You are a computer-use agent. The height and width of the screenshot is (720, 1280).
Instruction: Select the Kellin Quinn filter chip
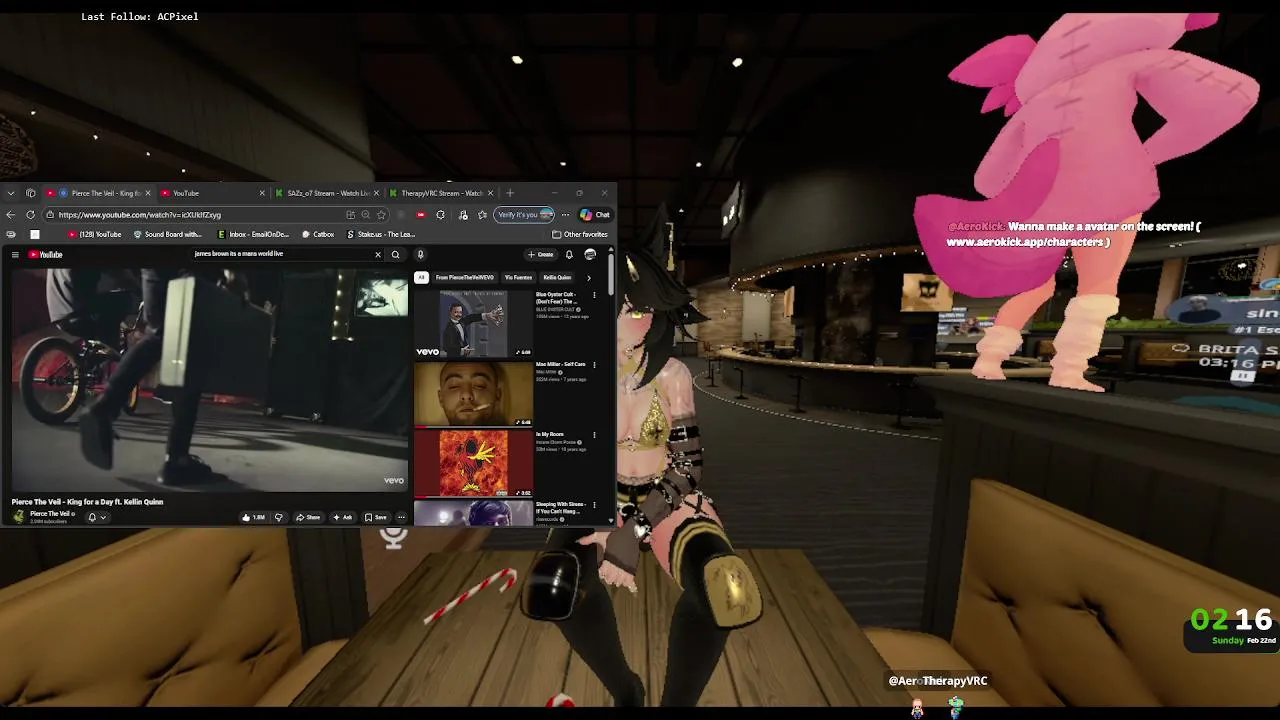(557, 277)
